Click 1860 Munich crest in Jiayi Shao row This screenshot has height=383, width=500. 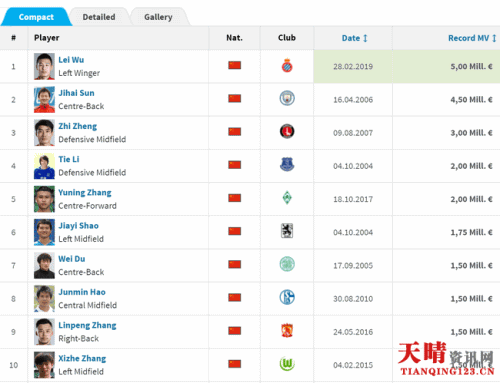tap(287, 231)
